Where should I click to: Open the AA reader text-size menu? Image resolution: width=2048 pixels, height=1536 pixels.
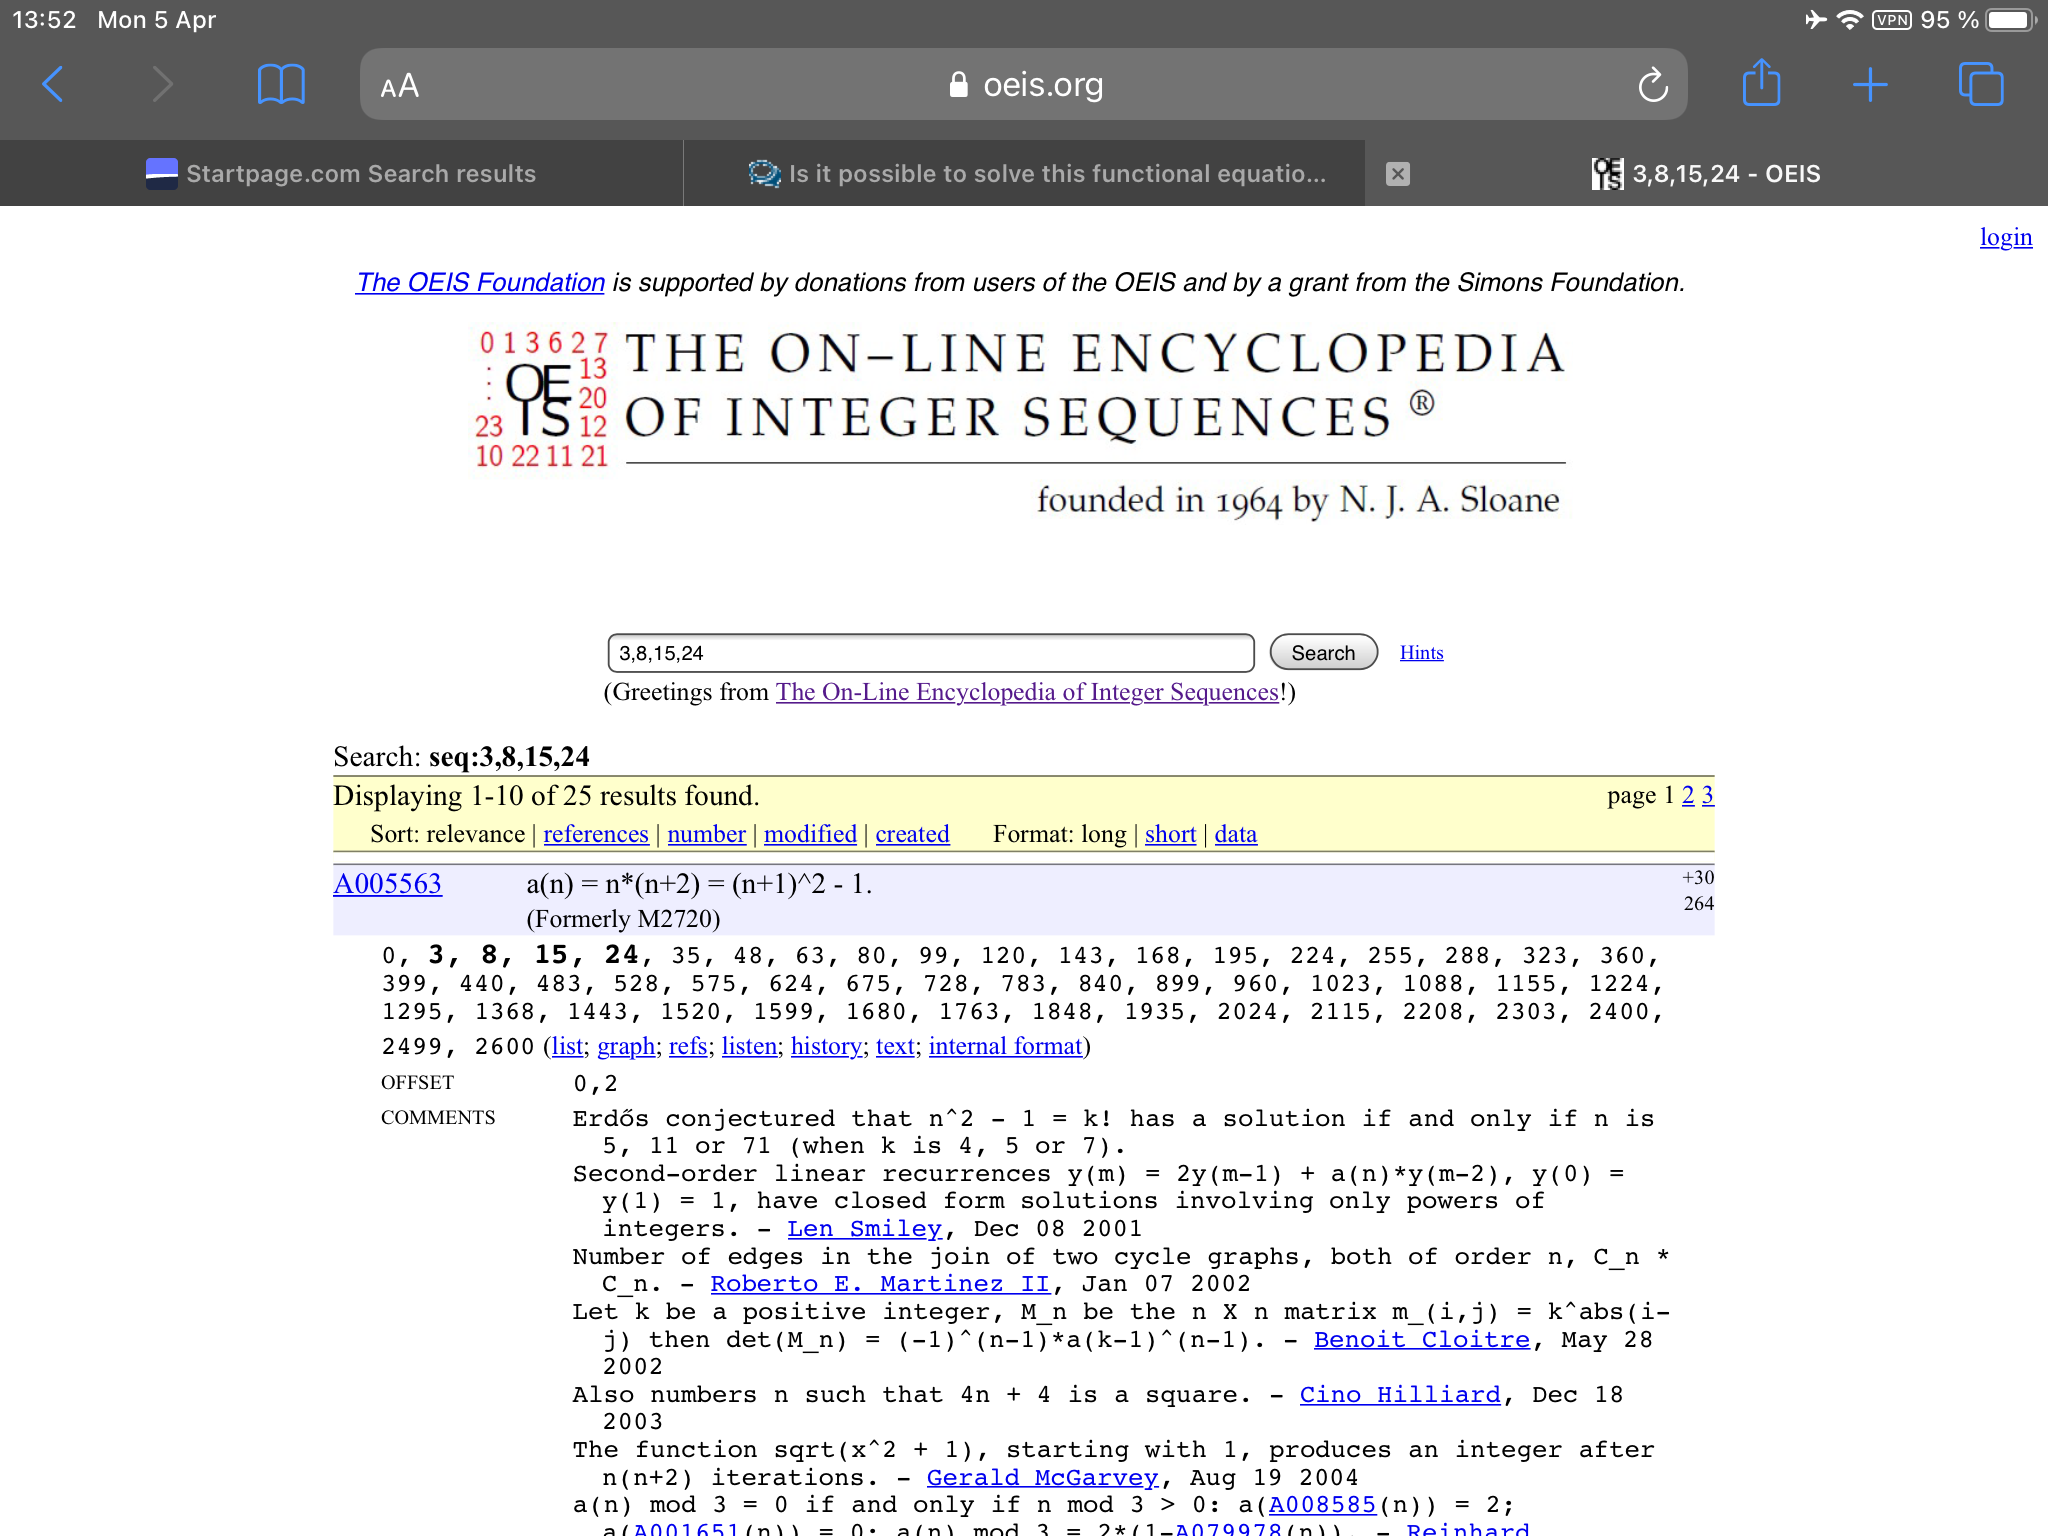tap(400, 86)
